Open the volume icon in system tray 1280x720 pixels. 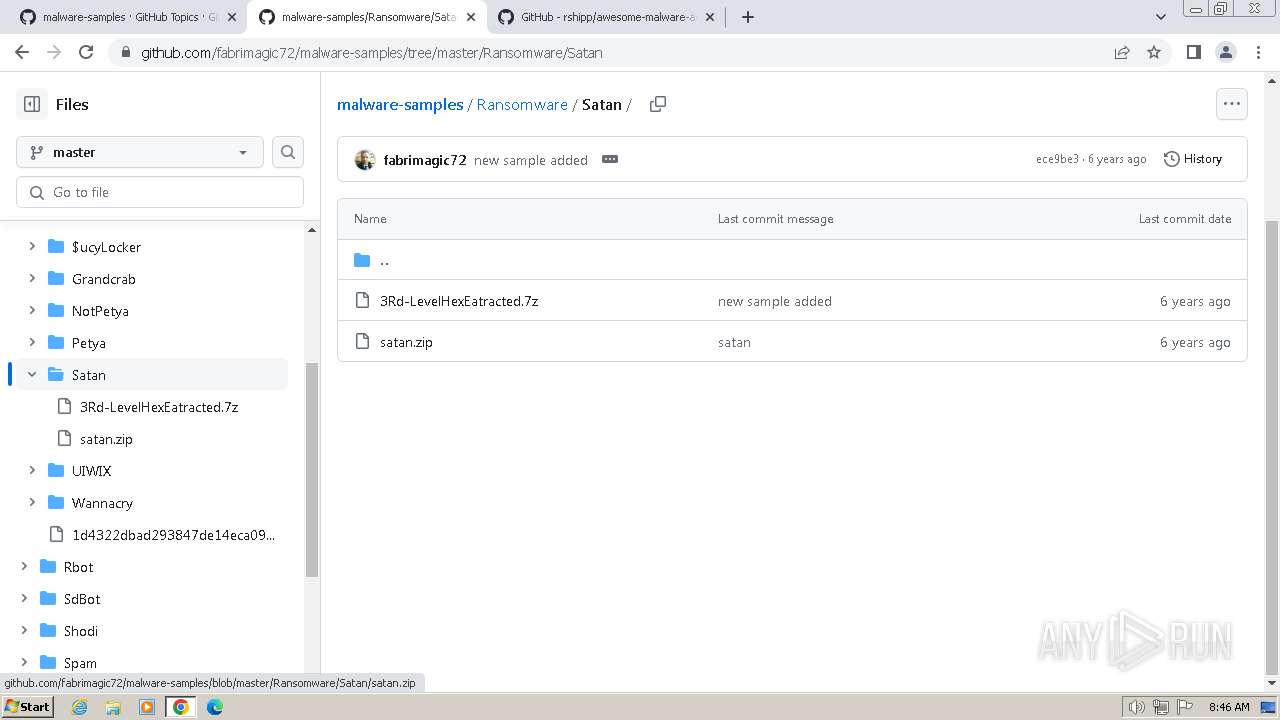tap(1137, 707)
